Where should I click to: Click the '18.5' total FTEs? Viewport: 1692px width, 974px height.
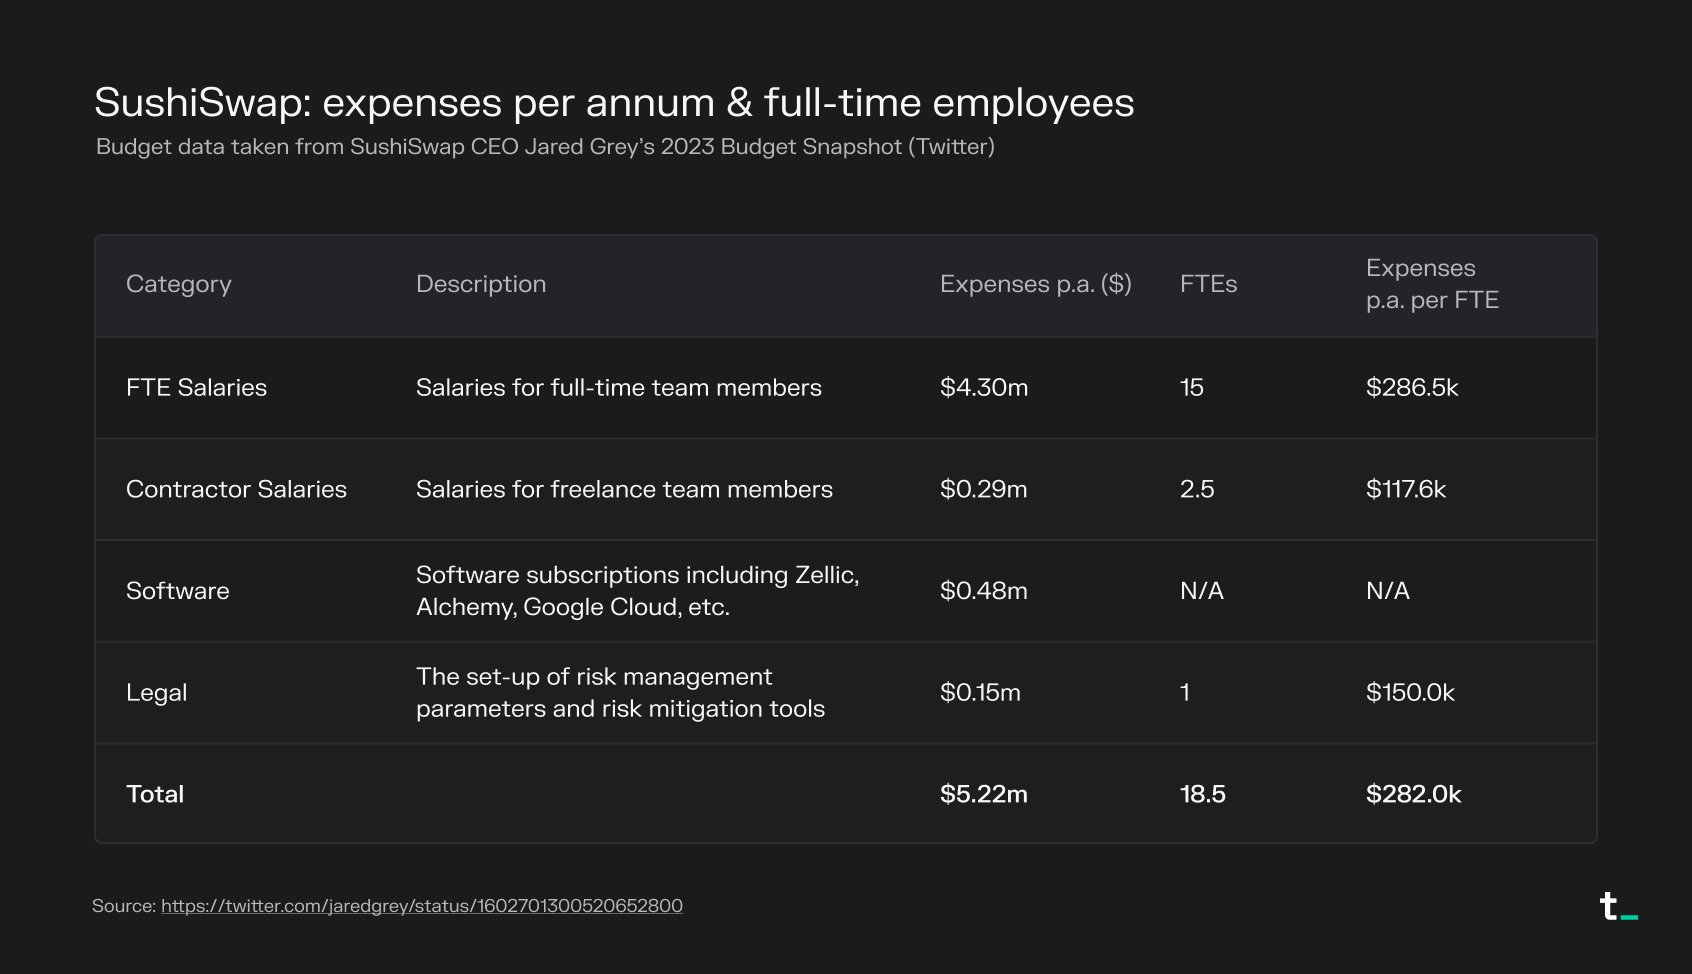coord(1203,794)
